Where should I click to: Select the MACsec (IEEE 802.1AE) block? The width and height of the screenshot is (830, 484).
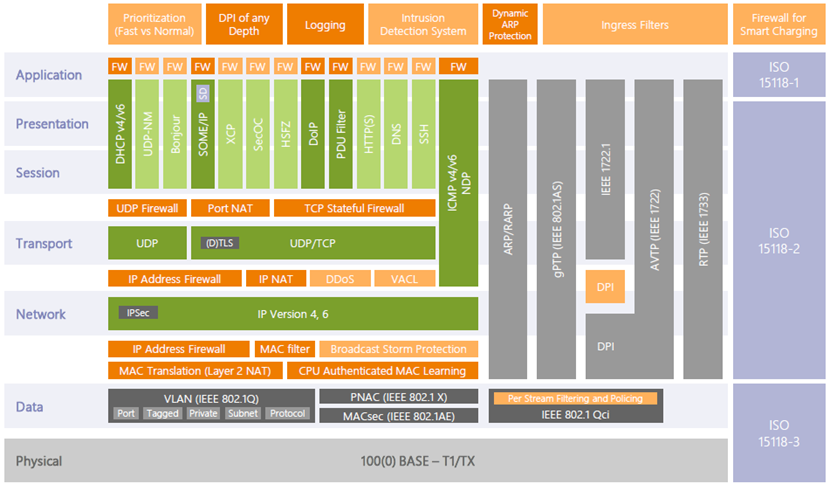pyautogui.click(x=399, y=415)
